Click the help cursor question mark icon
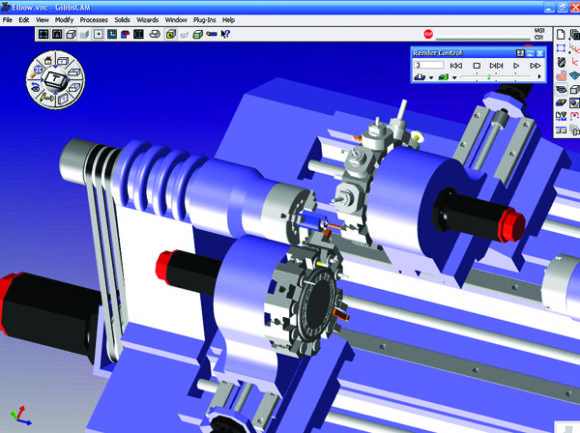 click(x=225, y=34)
